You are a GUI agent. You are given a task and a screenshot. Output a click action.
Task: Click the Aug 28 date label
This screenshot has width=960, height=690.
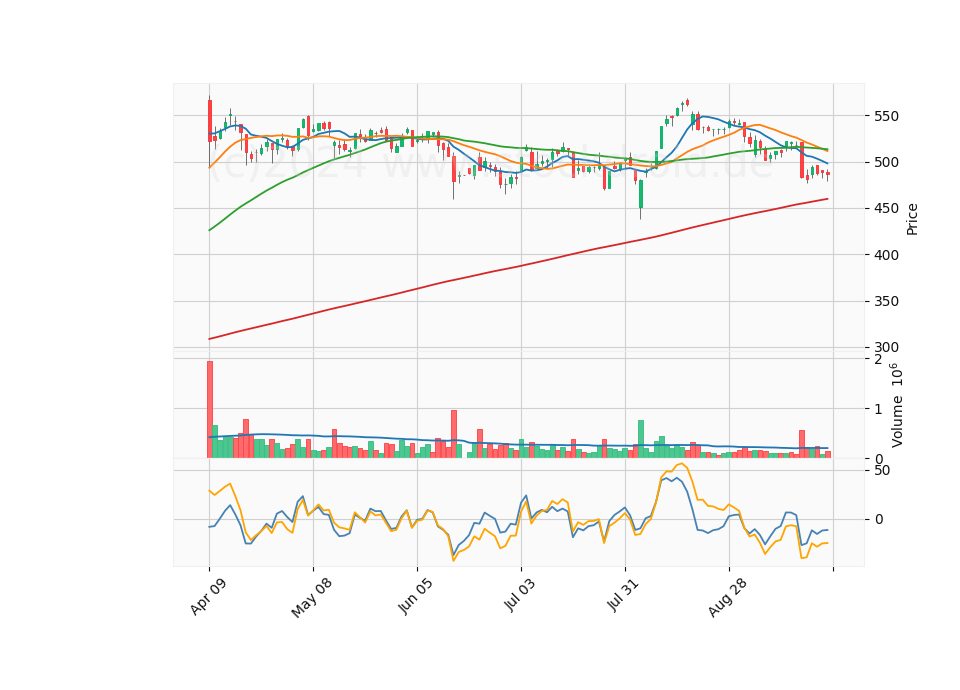click(x=727, y=597)
